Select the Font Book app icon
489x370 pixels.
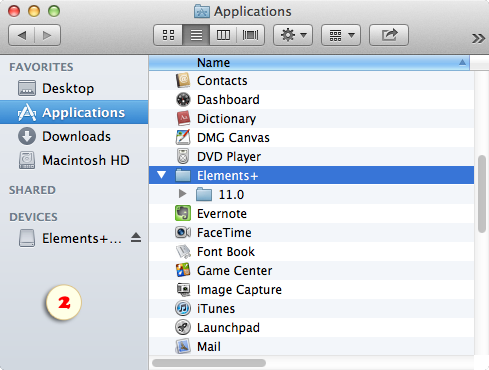(x=183, y=251)
